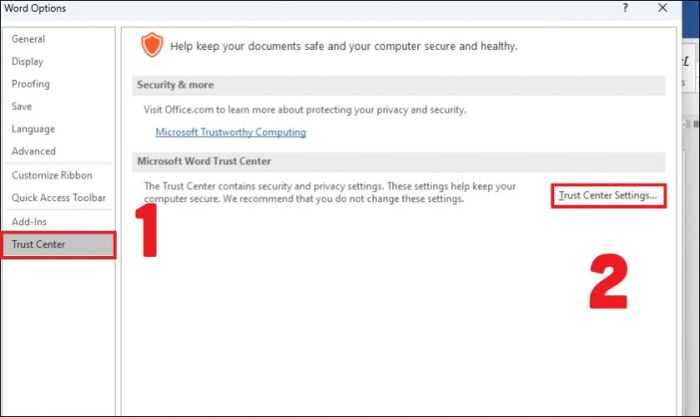Go to the Advanced options category

click(x=33, y=151)
